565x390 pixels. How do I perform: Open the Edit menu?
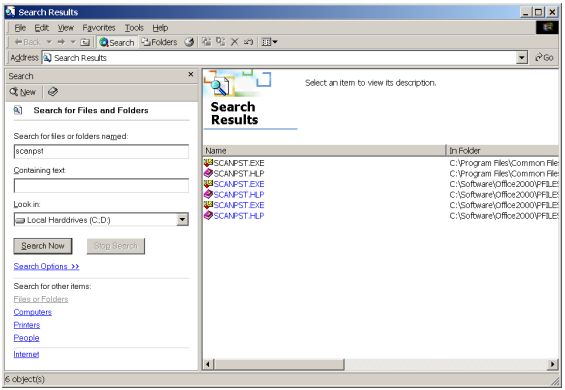pos(41,28)
